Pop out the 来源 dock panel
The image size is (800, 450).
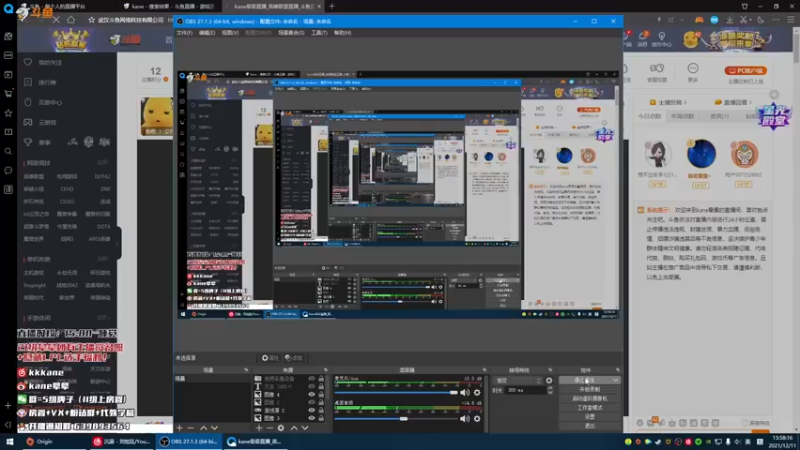coord(326,370)
